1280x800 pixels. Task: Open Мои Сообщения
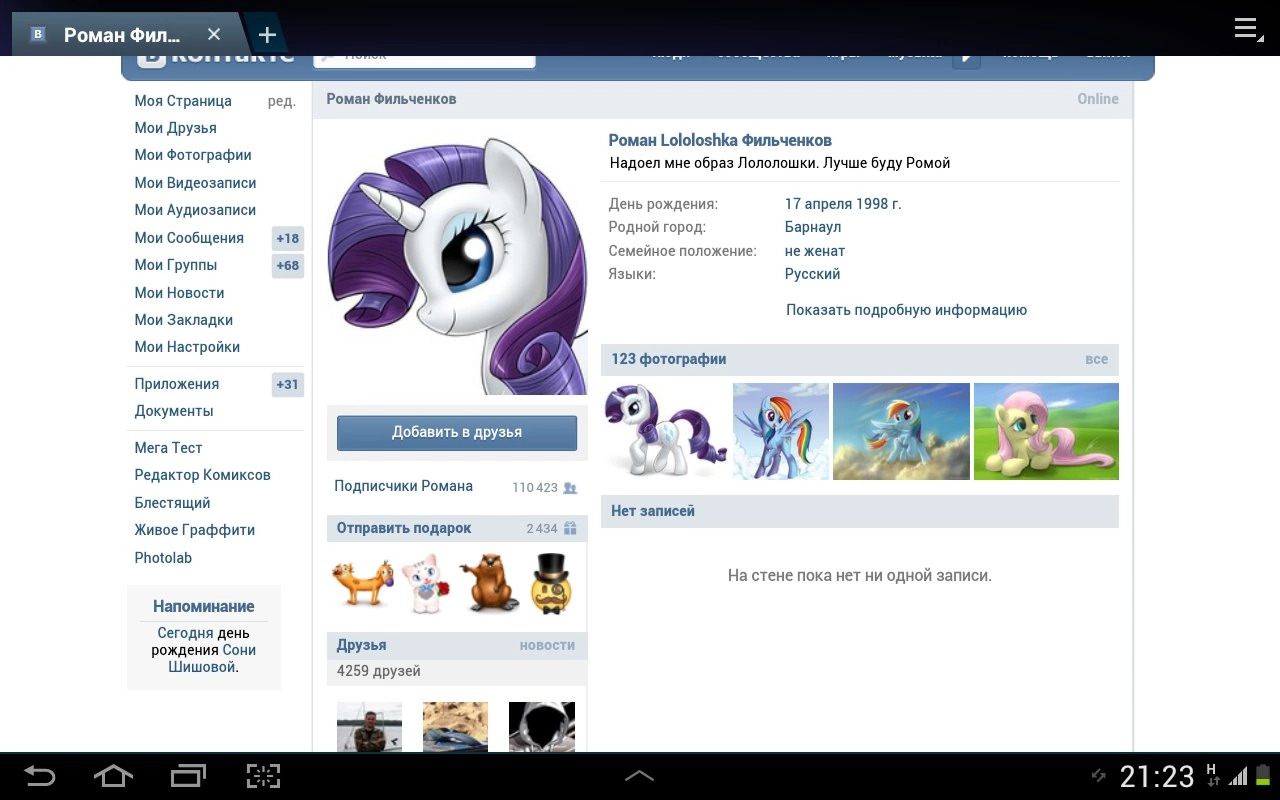(x=190, y=238)
